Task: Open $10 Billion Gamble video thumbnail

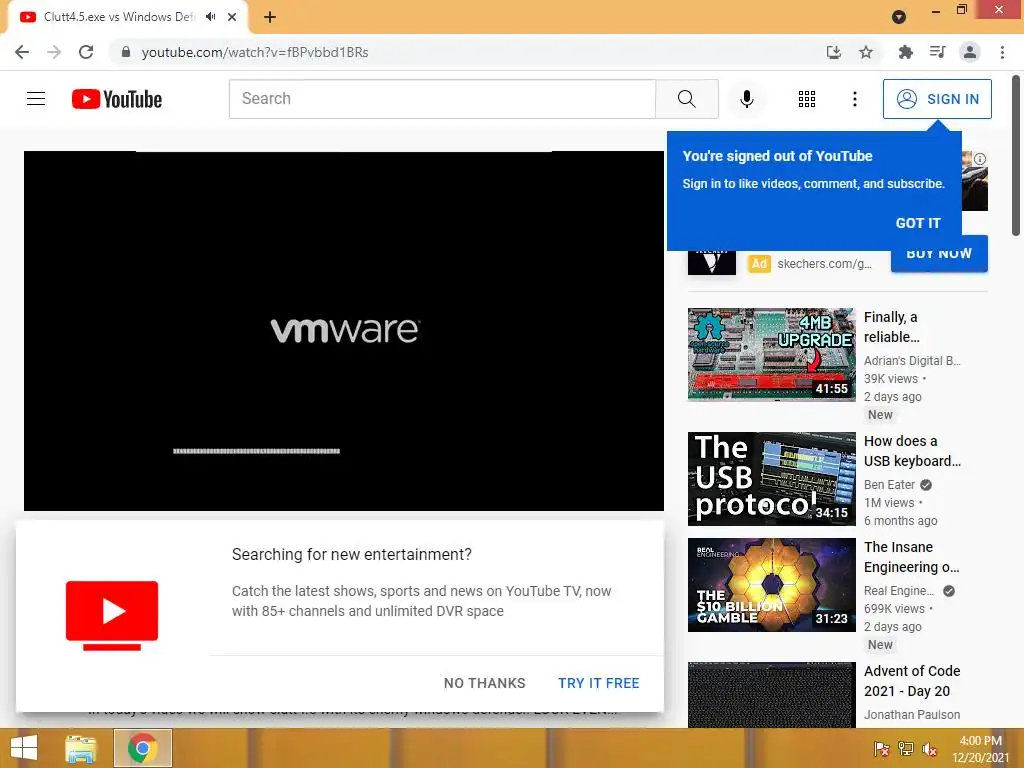Action: [x=771, y=584]
